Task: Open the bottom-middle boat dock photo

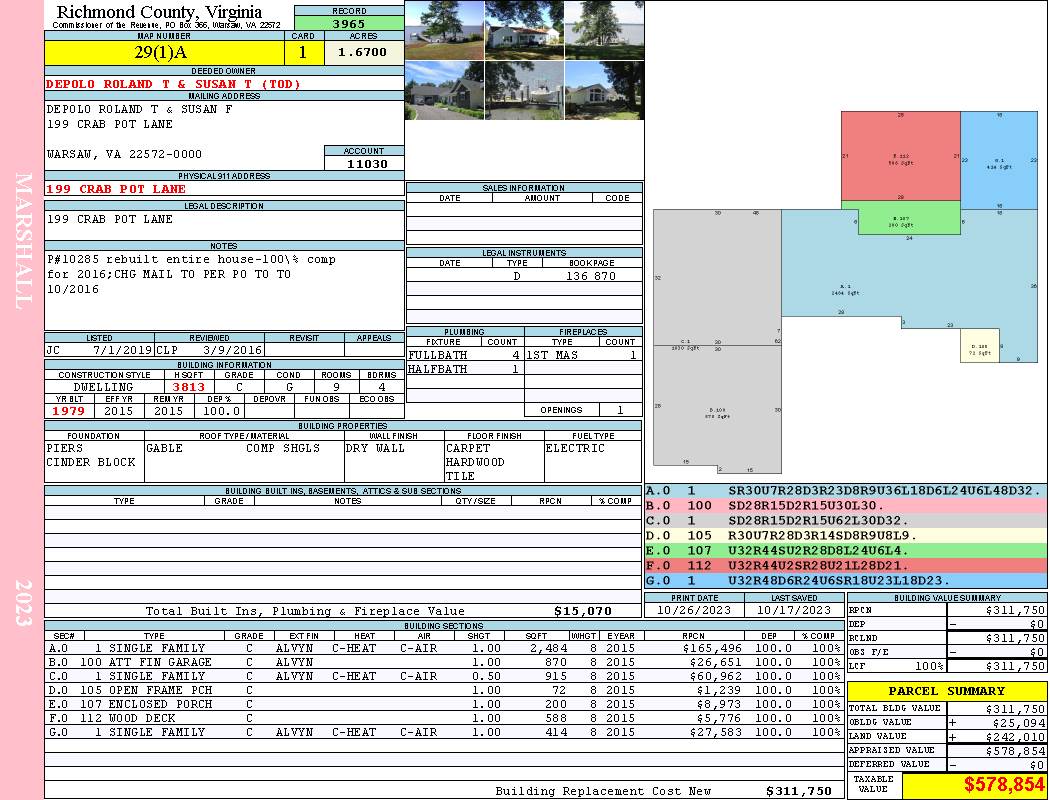Action: 524,90
